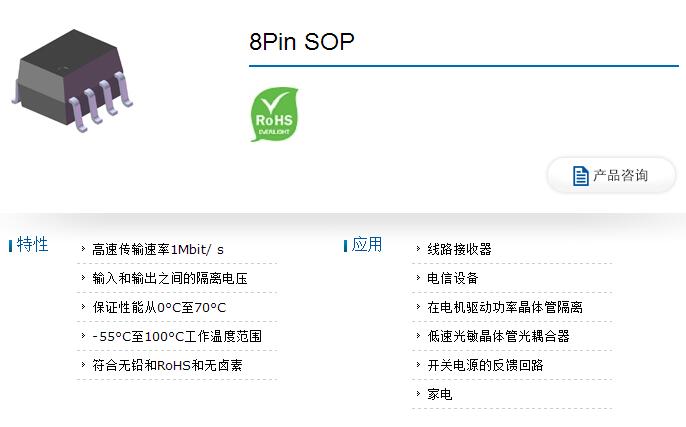Viewport: 686px width, 427px height.
Task: Click the 产品咨询 product inquiry button
Action: click(611, 175)
